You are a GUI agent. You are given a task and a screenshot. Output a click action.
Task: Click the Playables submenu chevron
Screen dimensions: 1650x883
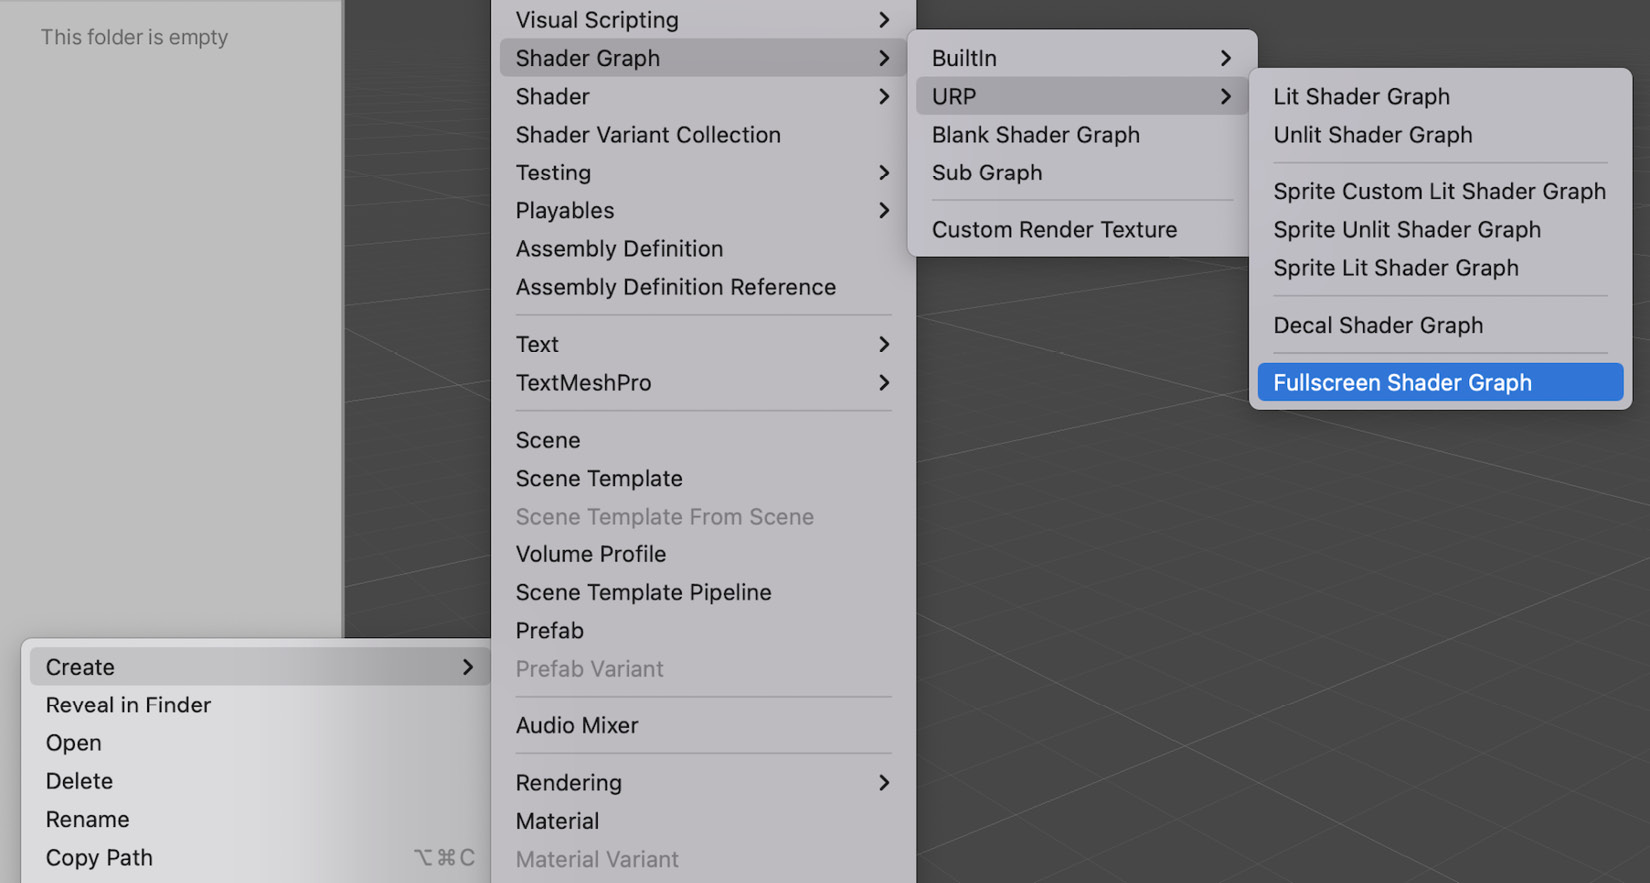884,210
